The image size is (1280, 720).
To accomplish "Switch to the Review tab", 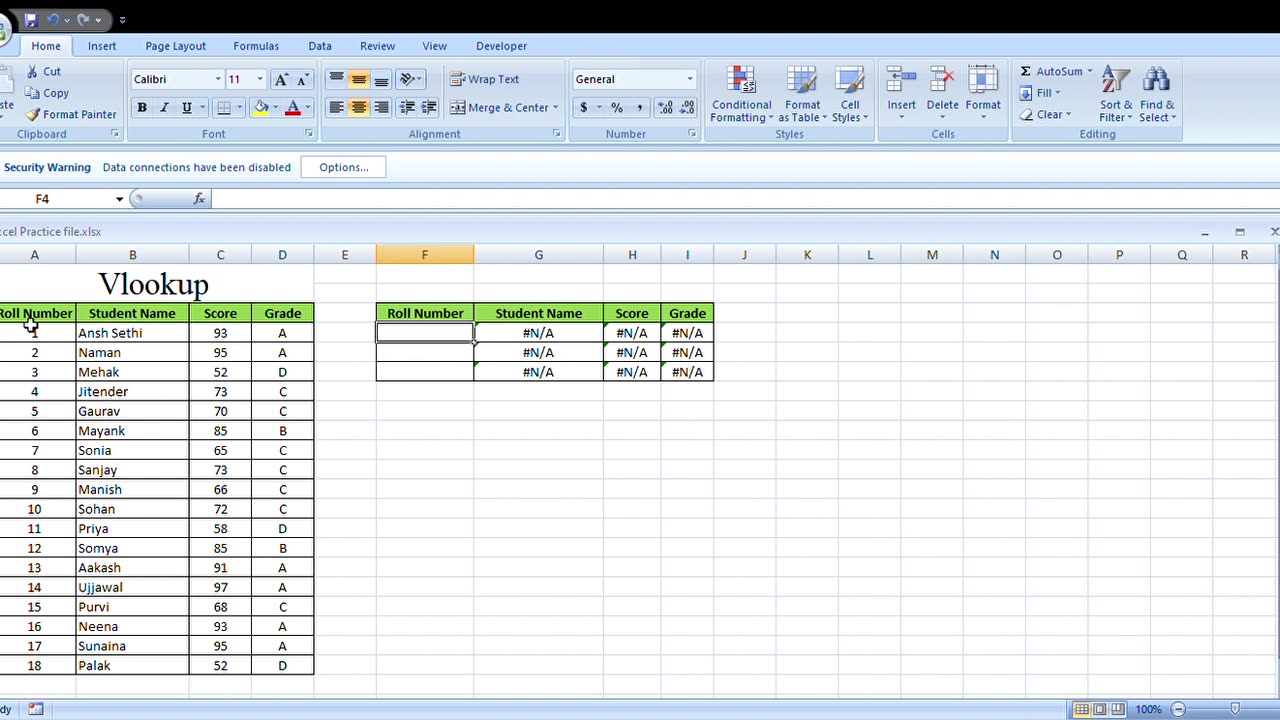I will tap(377, 46).
